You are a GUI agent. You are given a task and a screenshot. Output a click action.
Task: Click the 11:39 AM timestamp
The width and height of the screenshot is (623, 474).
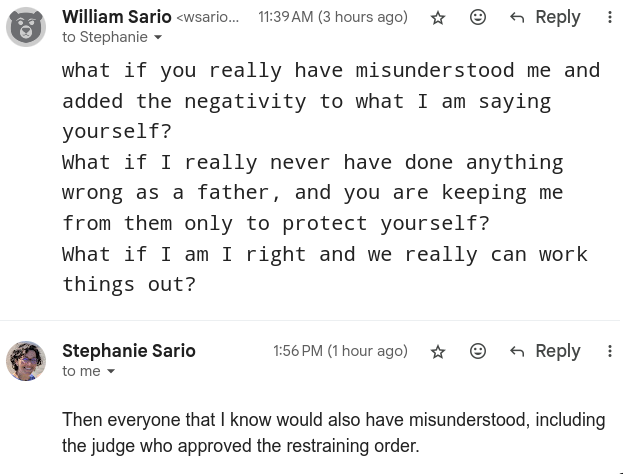(x=333, y=18)
